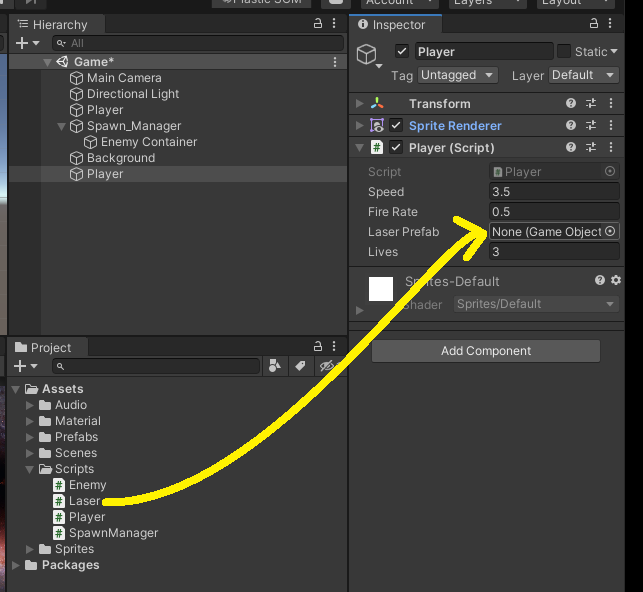This screenshot has height=592, width=643.
Task: Open Transform component preset settings icon
Action: (591, 103)
